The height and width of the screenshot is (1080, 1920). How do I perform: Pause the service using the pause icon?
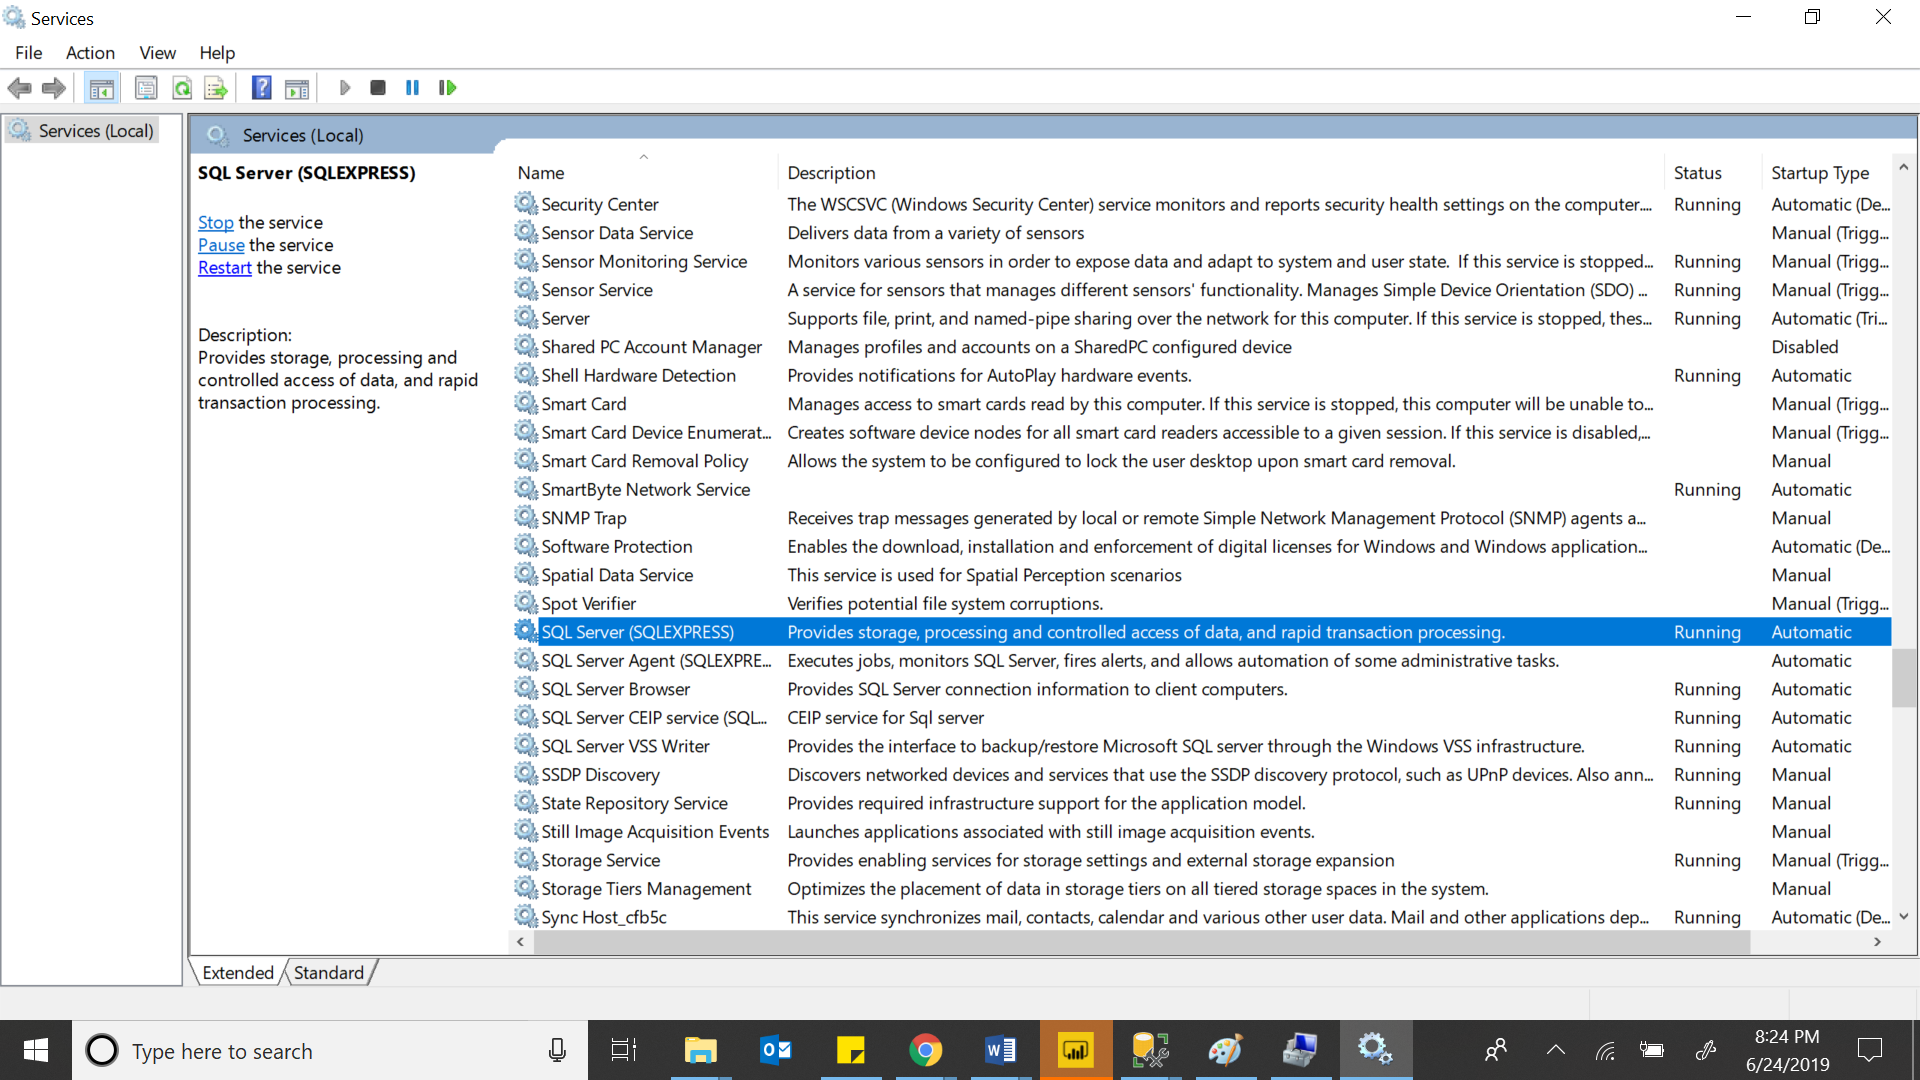412,88
